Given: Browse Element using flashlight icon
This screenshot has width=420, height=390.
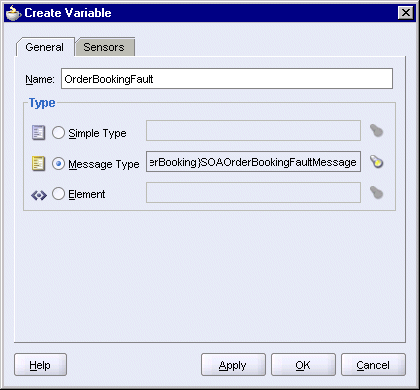Looking at the screenshot, I should coord(377,193).
